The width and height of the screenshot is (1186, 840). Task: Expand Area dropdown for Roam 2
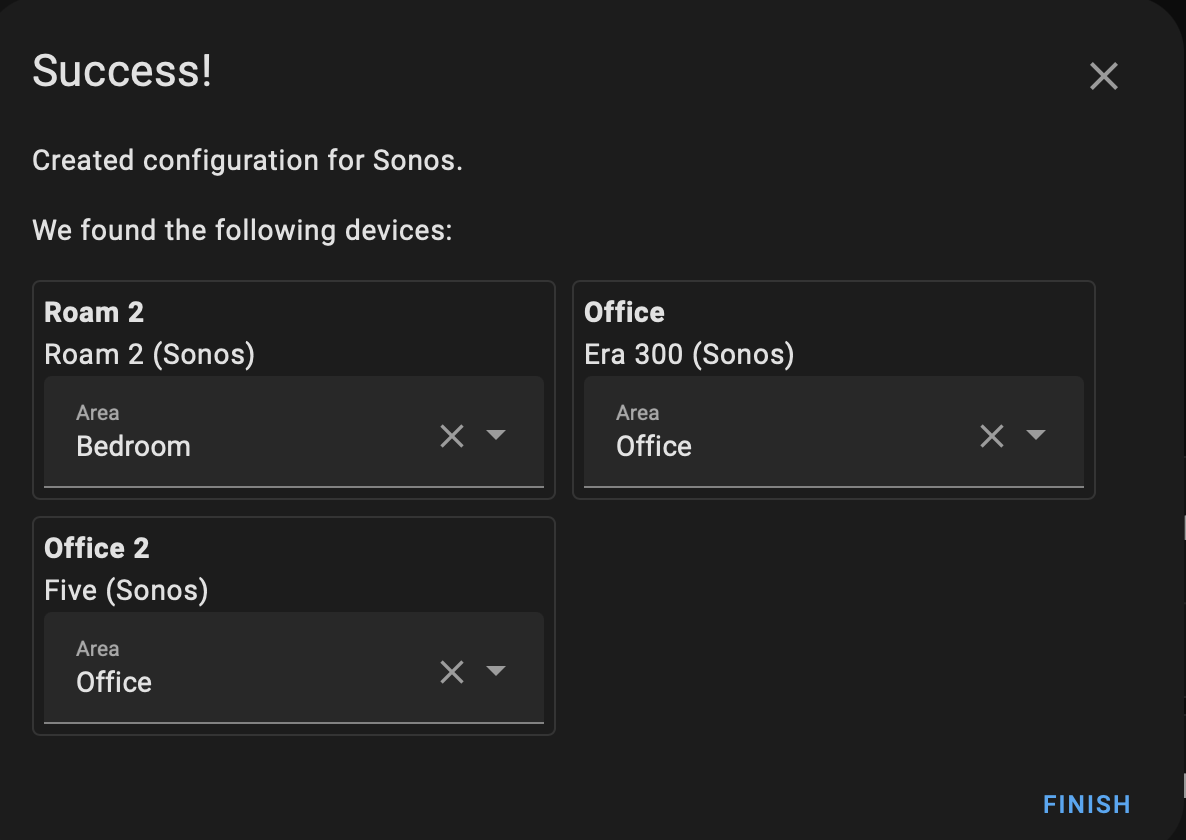pyautogui.click(x=495, y=435)
